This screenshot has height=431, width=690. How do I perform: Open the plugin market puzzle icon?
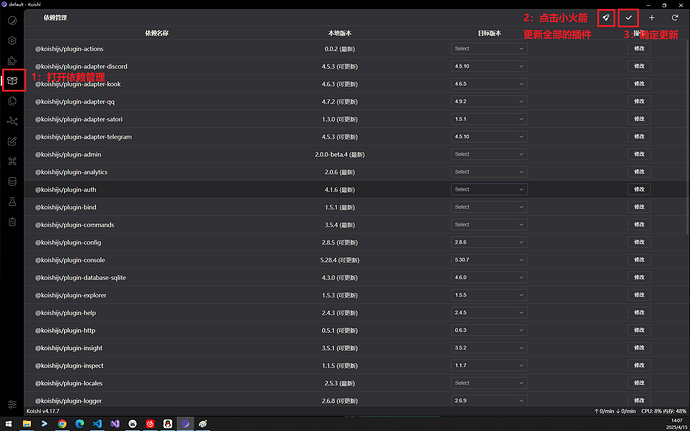tap(12, 61)
